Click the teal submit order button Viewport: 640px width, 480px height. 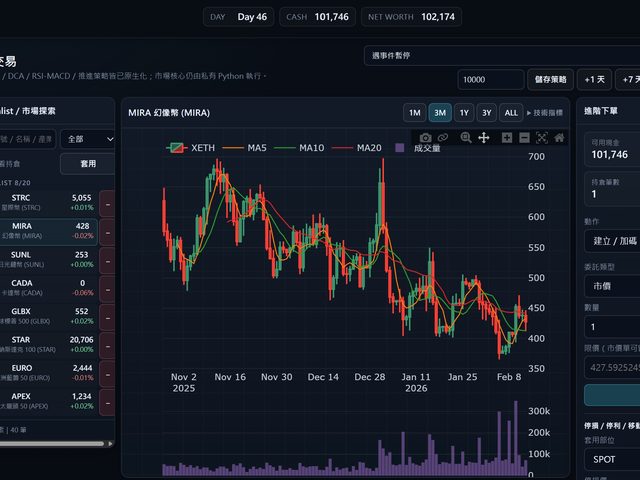pos(612,395)
